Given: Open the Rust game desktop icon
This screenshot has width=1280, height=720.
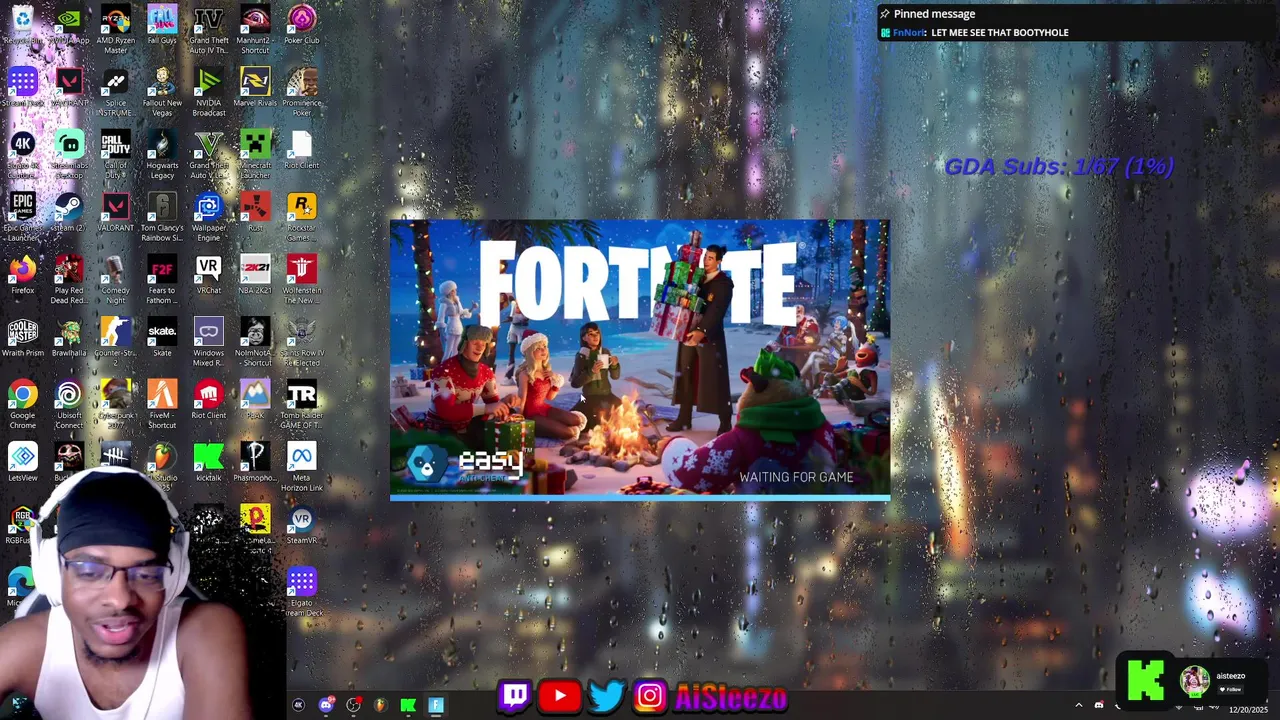Looking at the screenshot, I should pyautogui.click(x=255, y=213).
